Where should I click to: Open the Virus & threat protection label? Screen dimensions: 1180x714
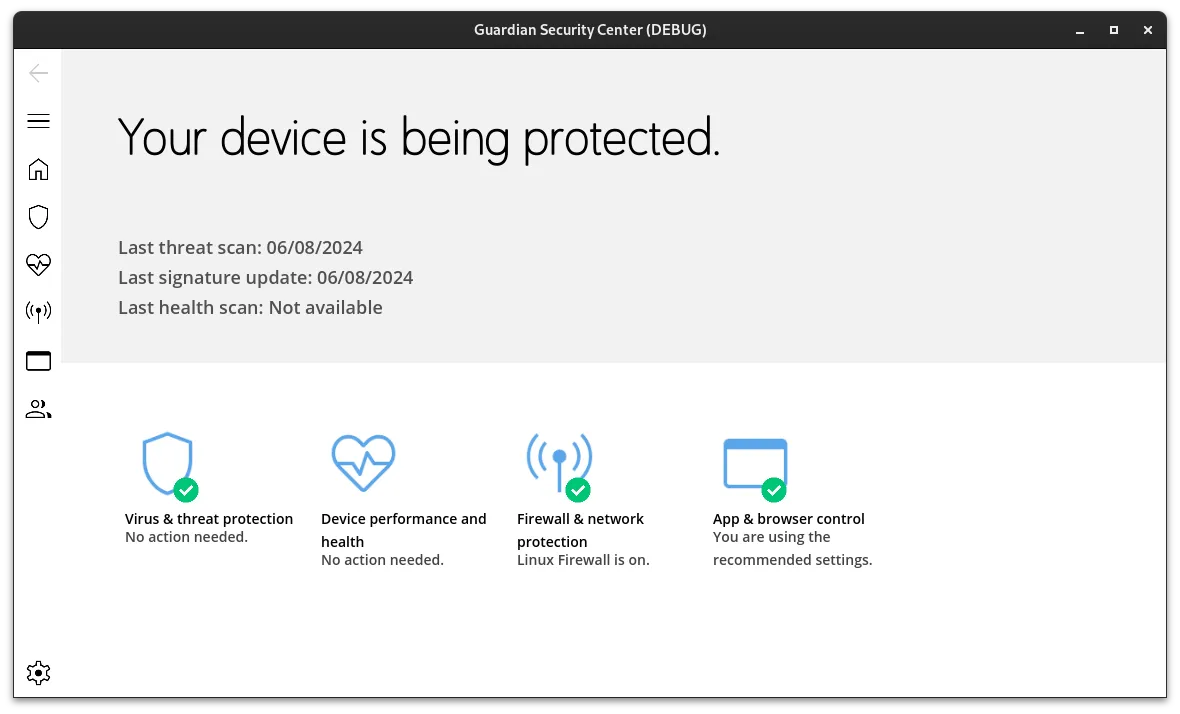209,519
